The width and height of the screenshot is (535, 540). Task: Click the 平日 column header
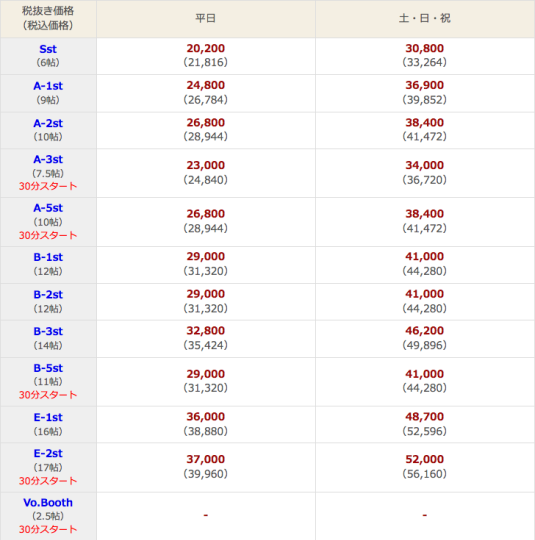tap(206, 18)
